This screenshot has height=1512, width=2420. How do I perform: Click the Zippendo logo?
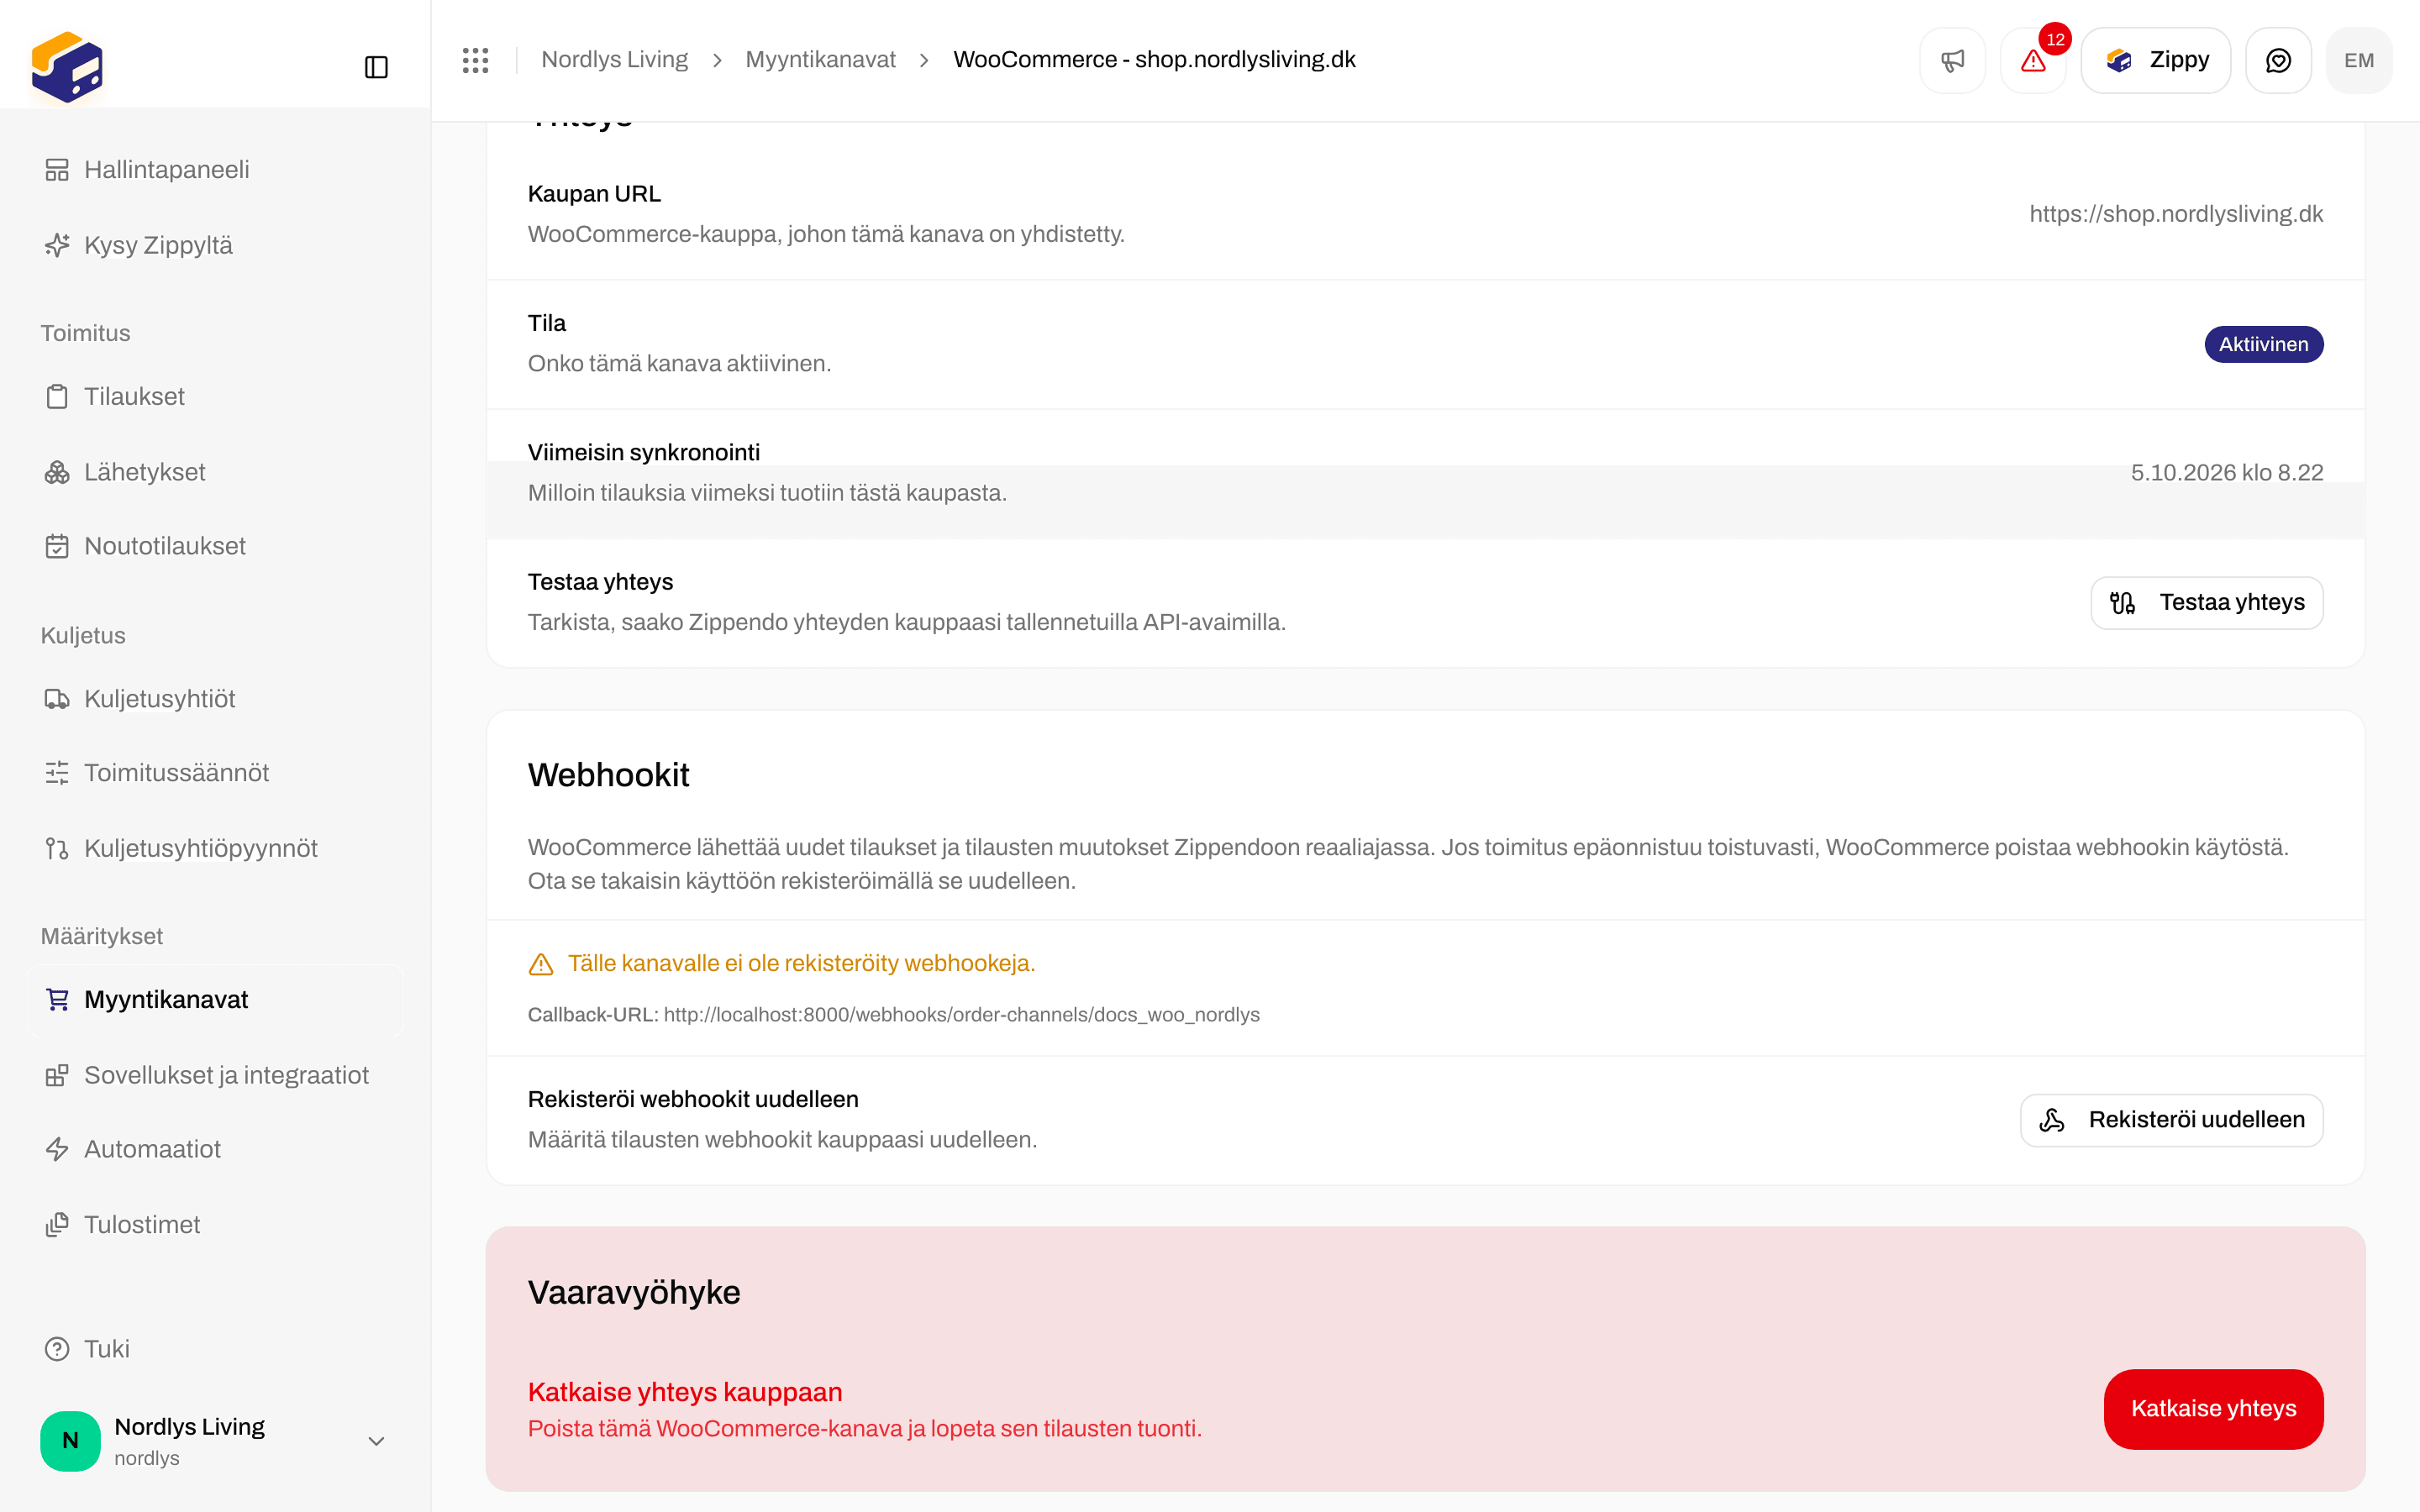tap(67, 67)
